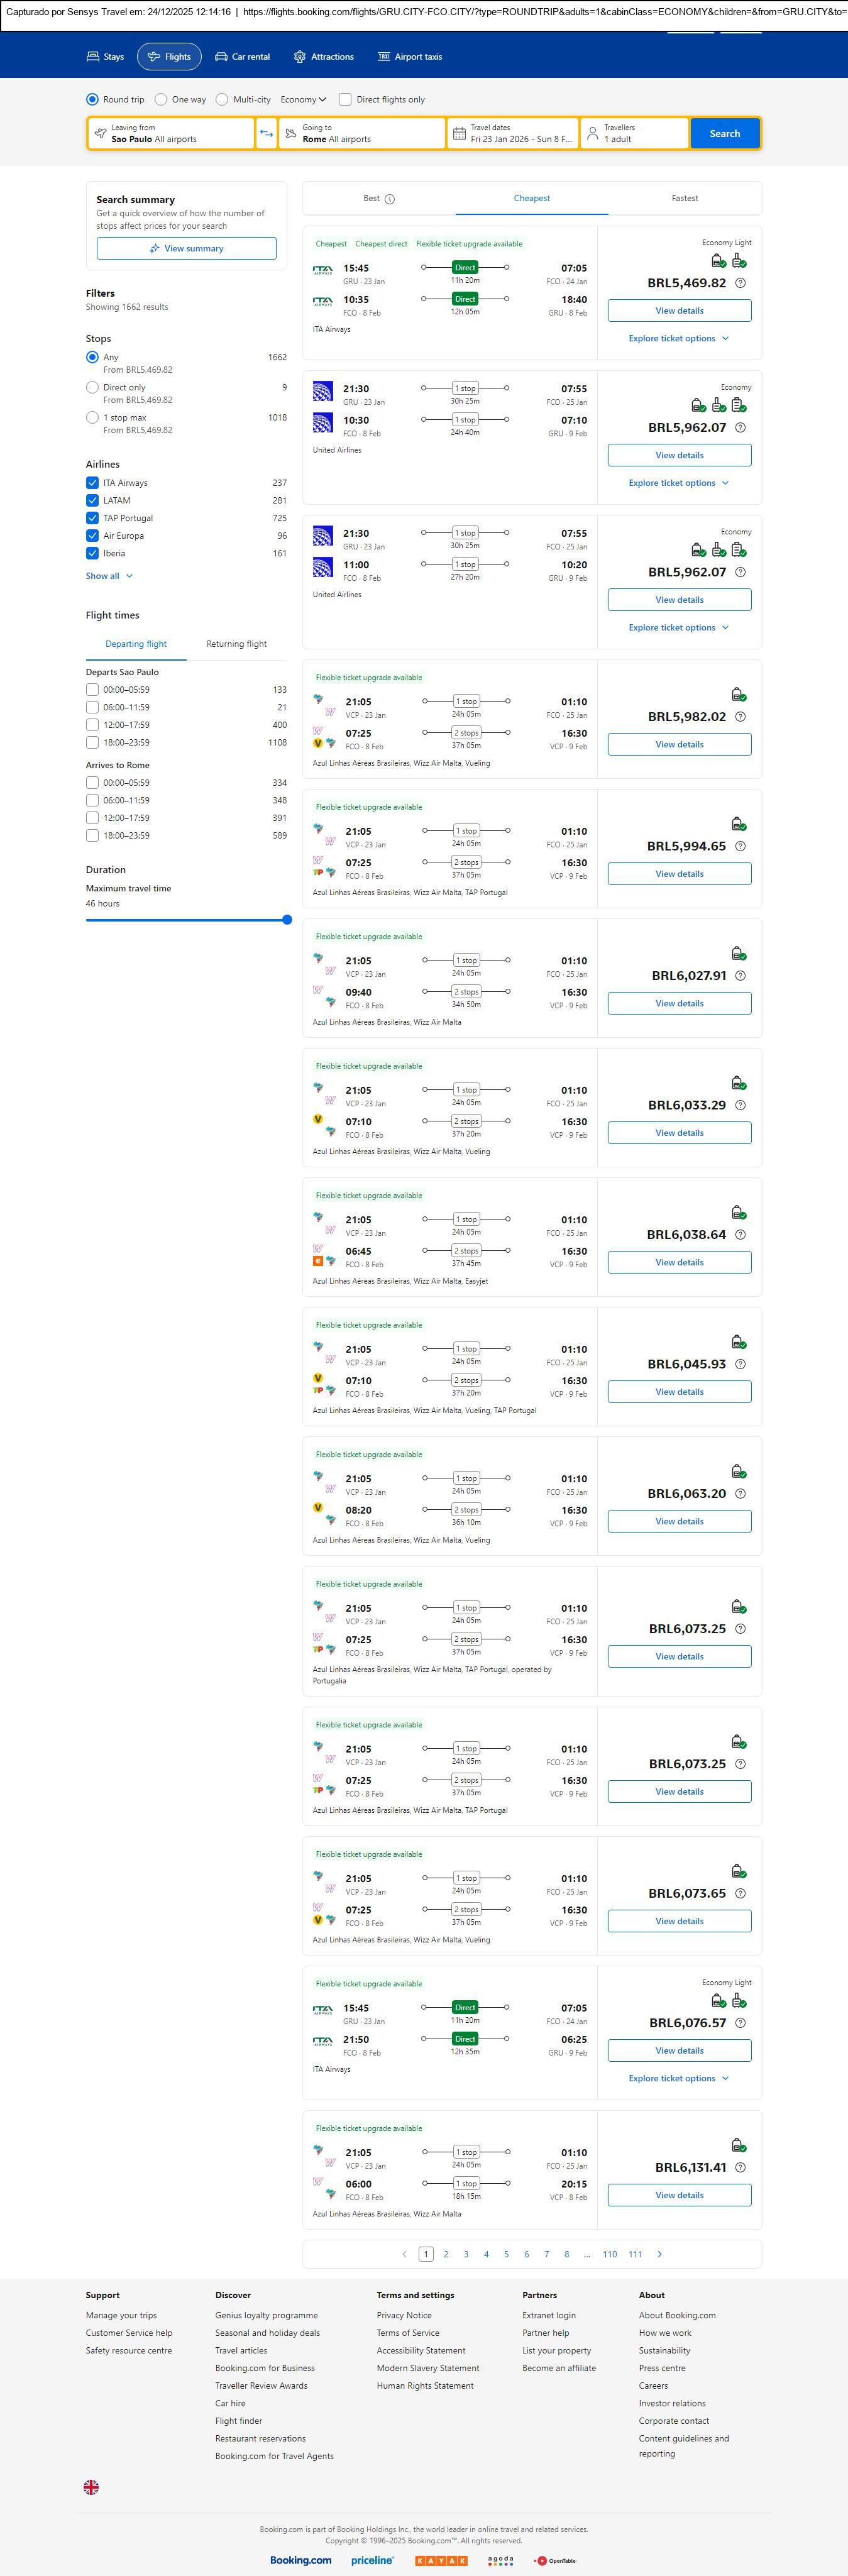Switch to the Fastest tab
The height and width of the screenshot is (2576, 848).
pyautogui.click(x=684, y=198)
